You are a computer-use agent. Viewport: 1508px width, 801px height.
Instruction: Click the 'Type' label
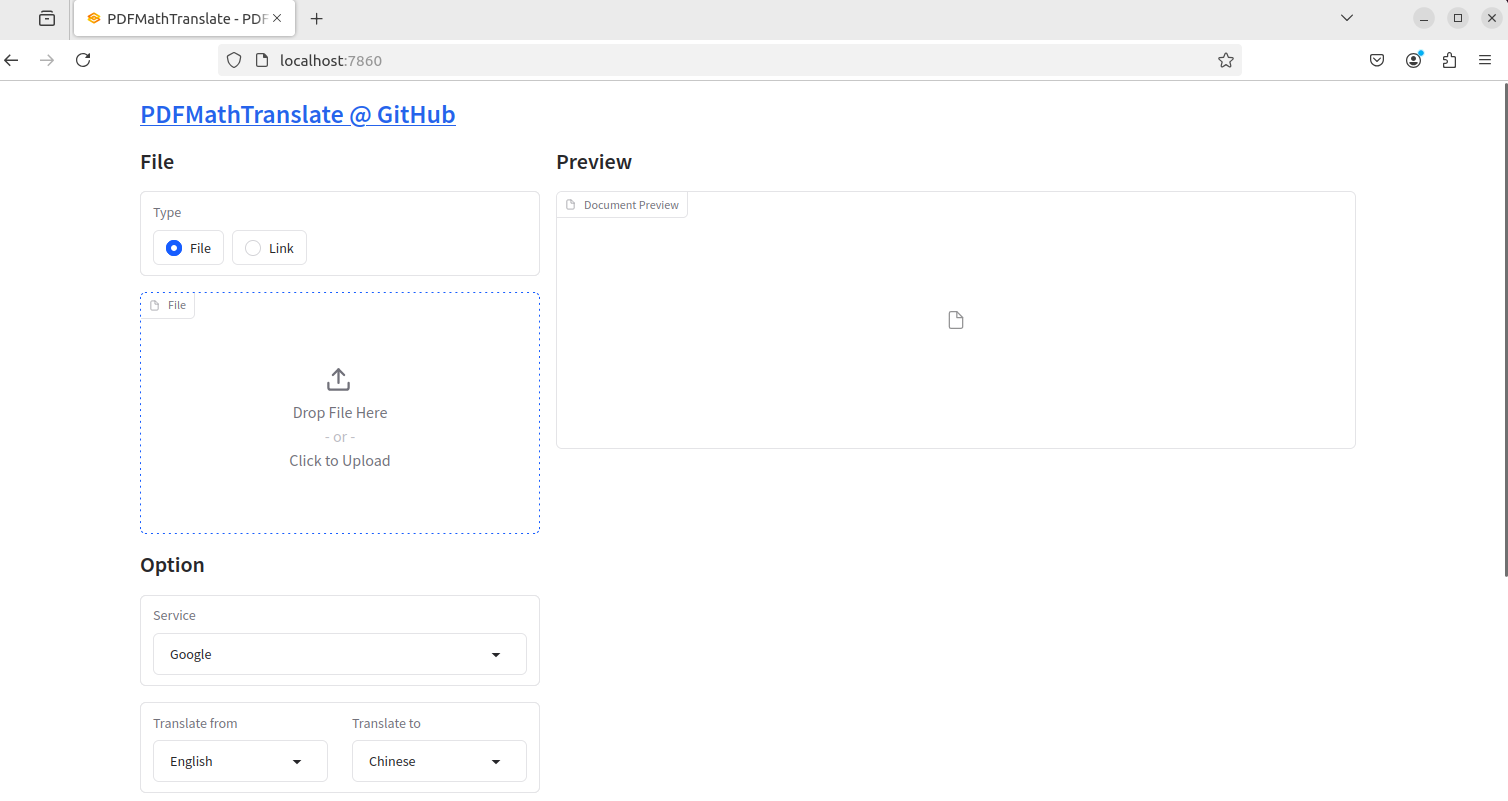(x=167, y=212)
